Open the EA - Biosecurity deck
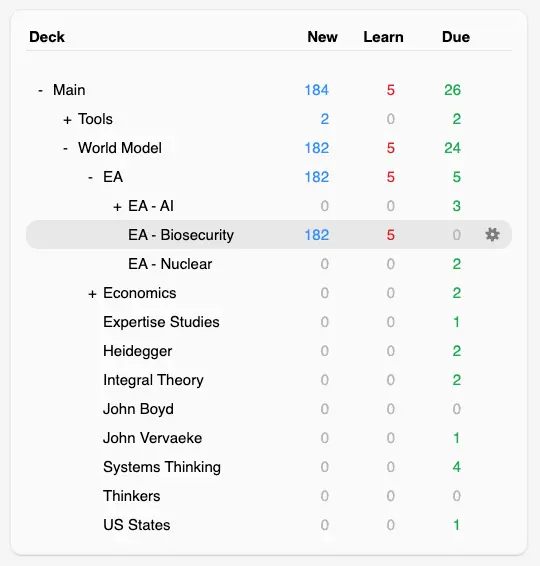The image size is (540, 566). 181,235
